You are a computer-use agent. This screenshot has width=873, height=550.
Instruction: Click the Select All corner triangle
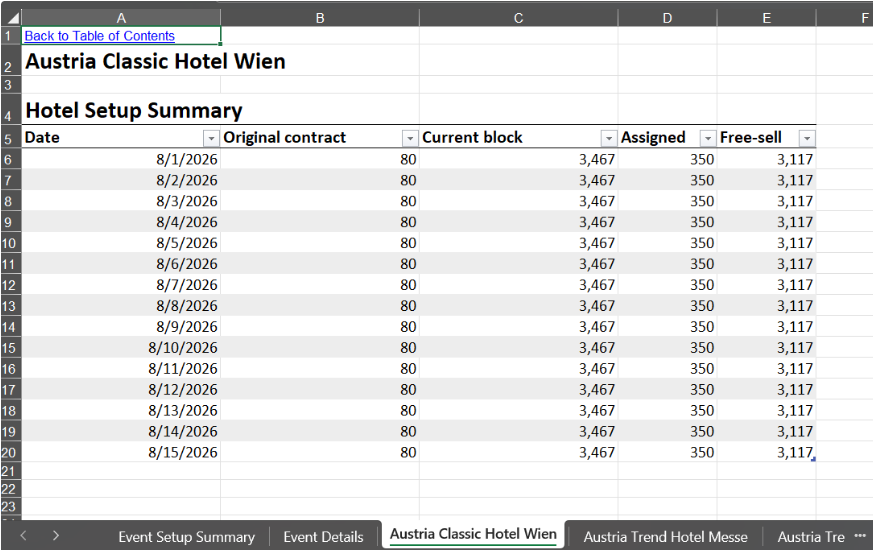click(11, 18)
